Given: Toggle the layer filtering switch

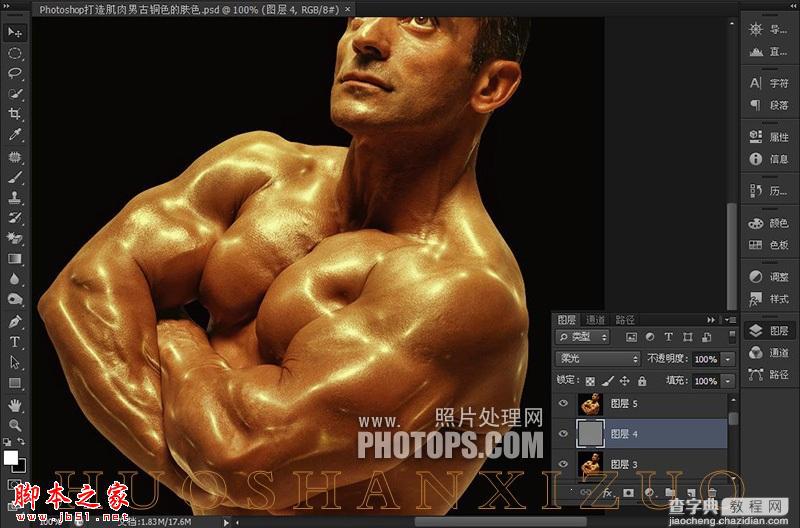Looking at the screenshot, I should coord(732,337).
